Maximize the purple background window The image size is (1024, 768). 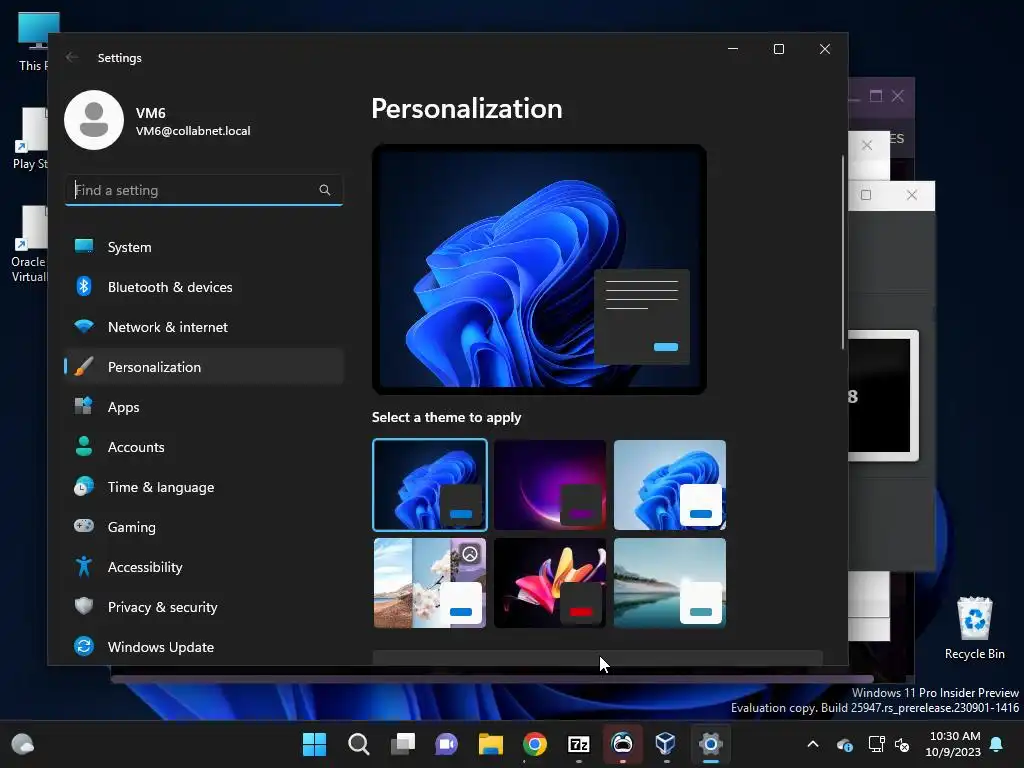pos(876,96)
